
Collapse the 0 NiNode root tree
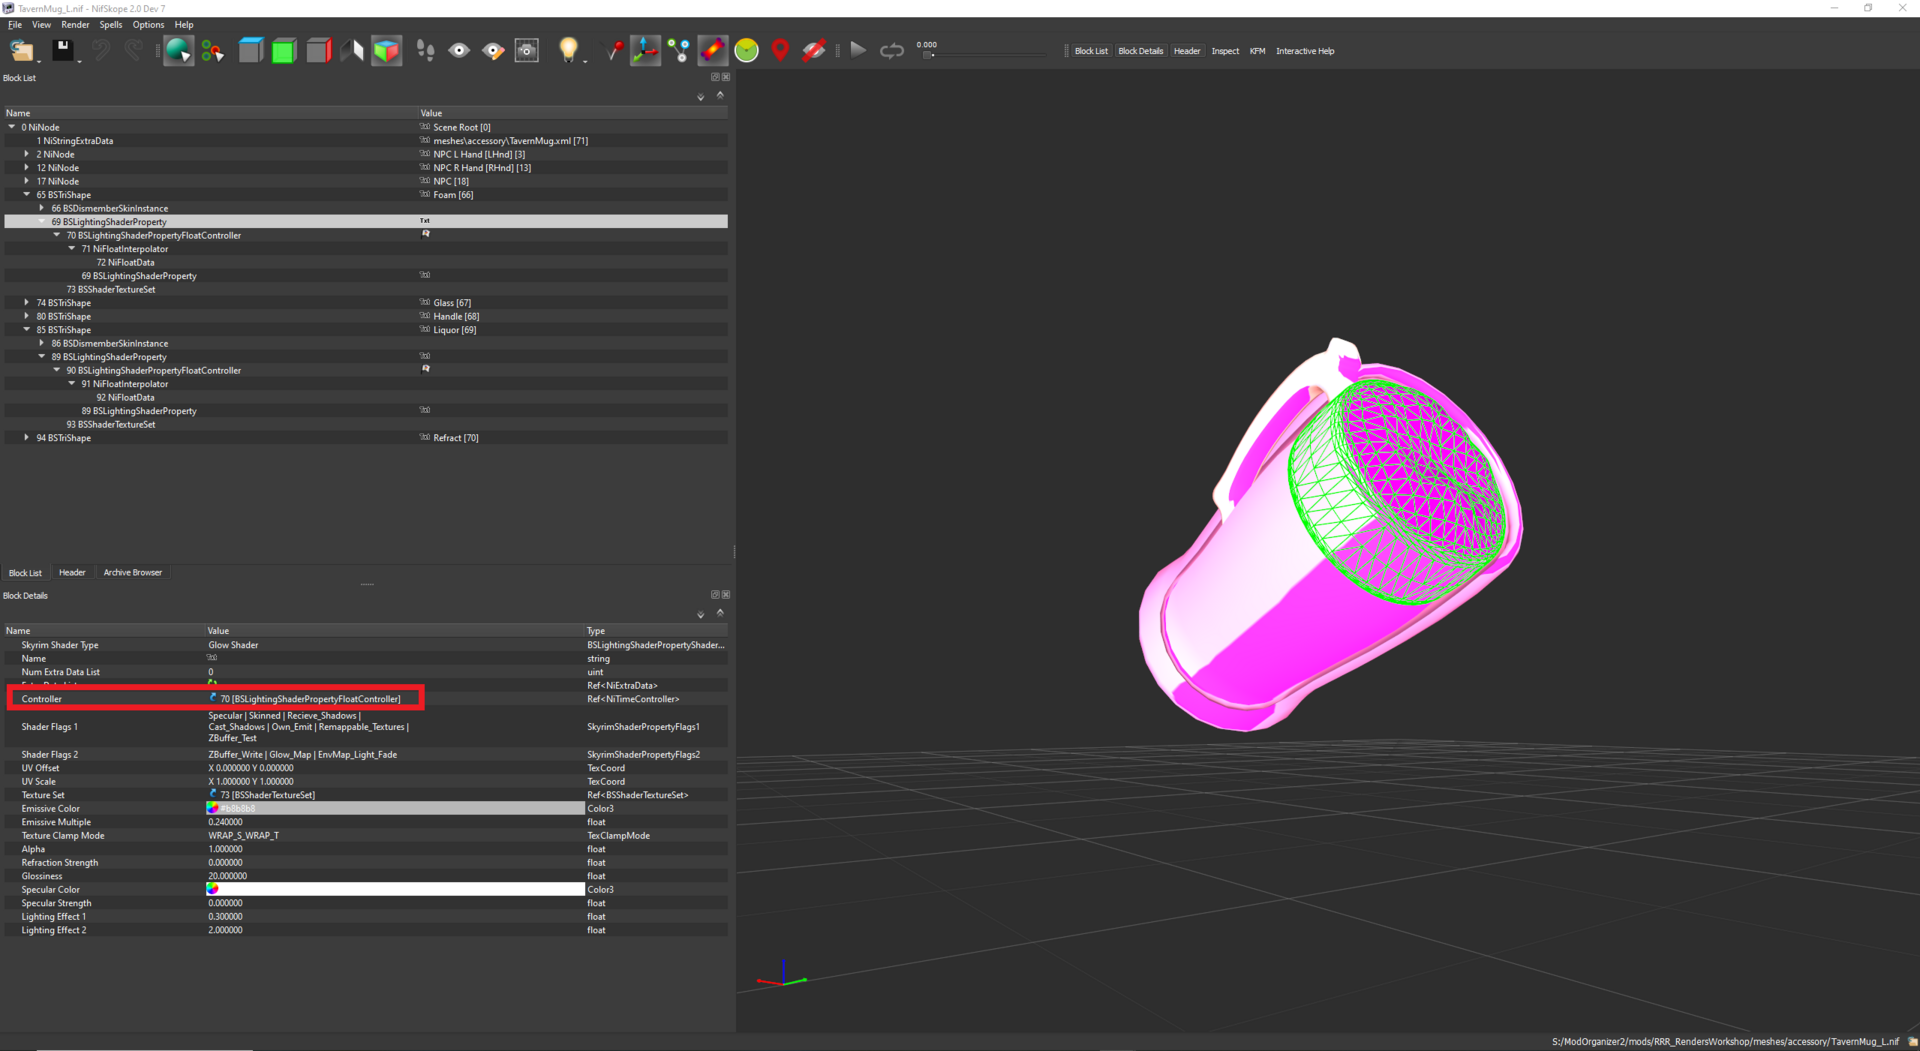point(12,127)
